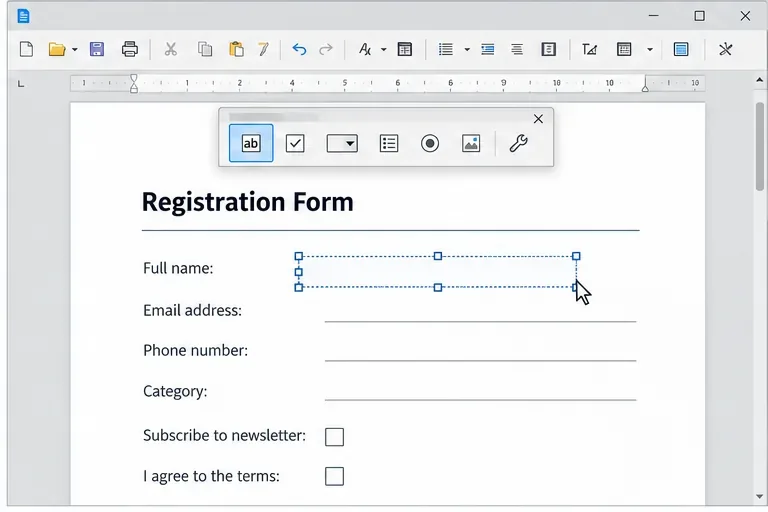The height and width of the screenshot is (512, 768).
Task: Cut selection with the scissors icon
Action: tap(170, 49)
